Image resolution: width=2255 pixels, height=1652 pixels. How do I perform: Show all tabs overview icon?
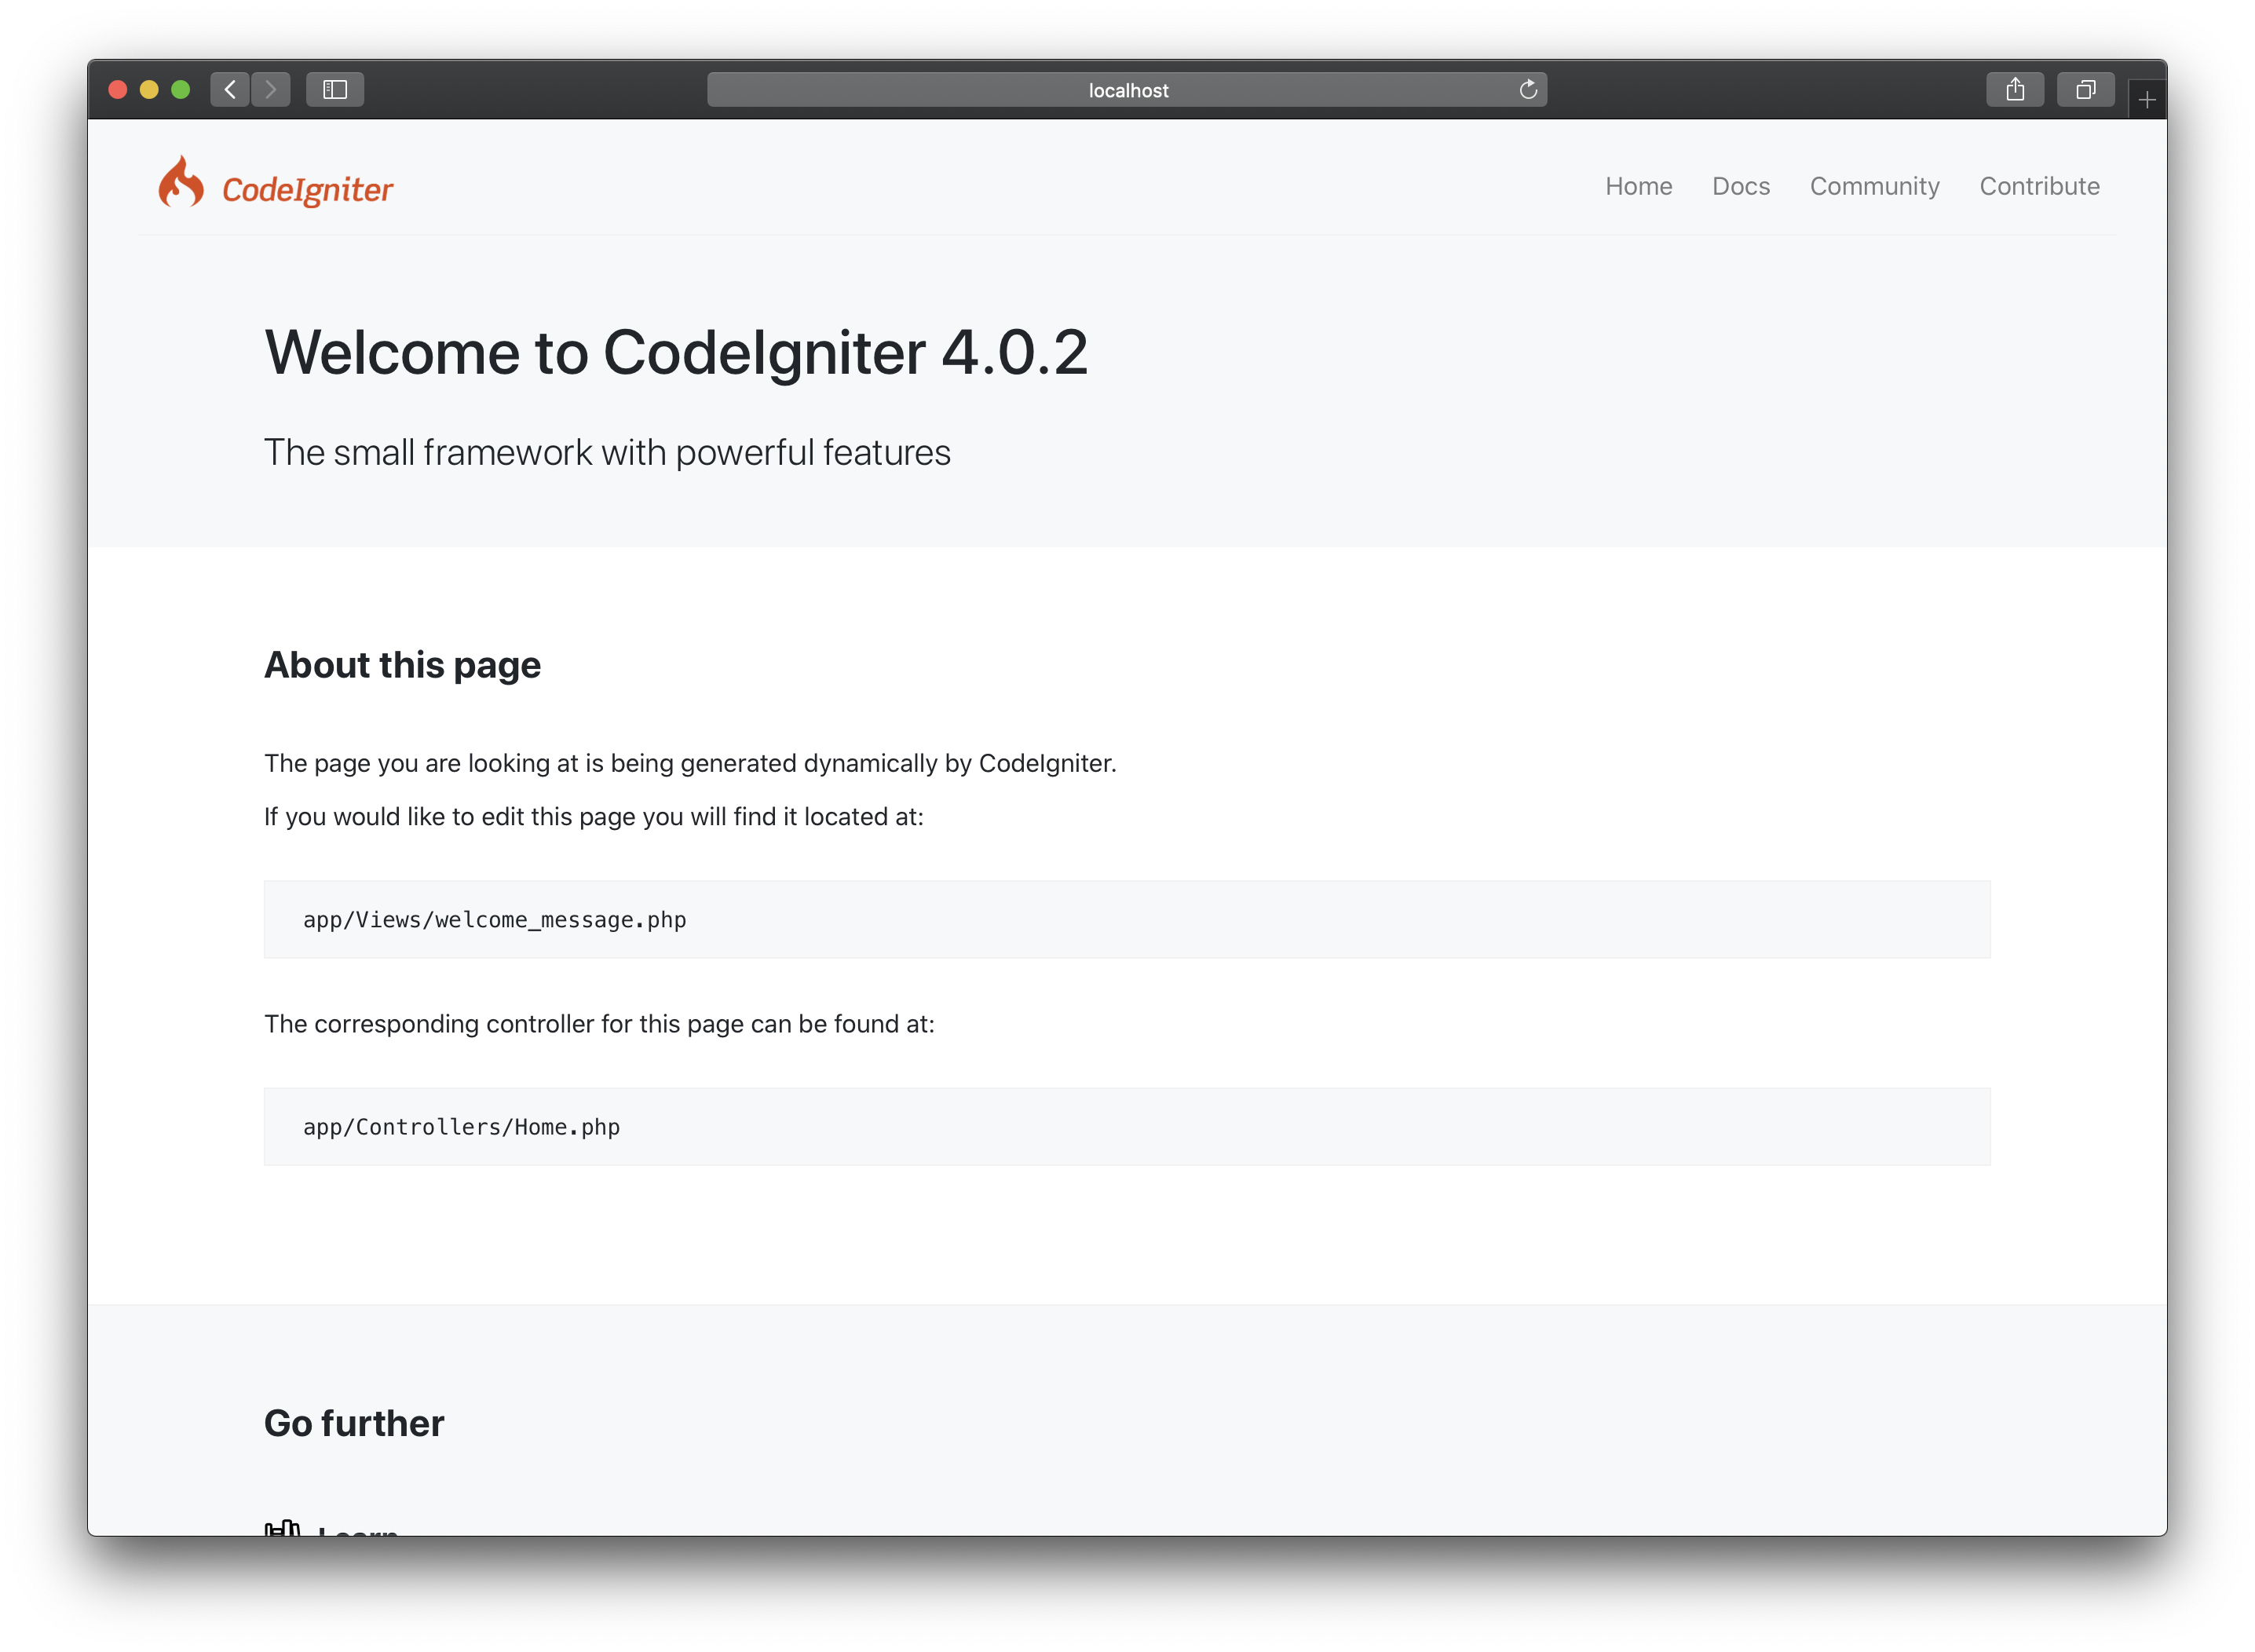tap(2085, 90)
